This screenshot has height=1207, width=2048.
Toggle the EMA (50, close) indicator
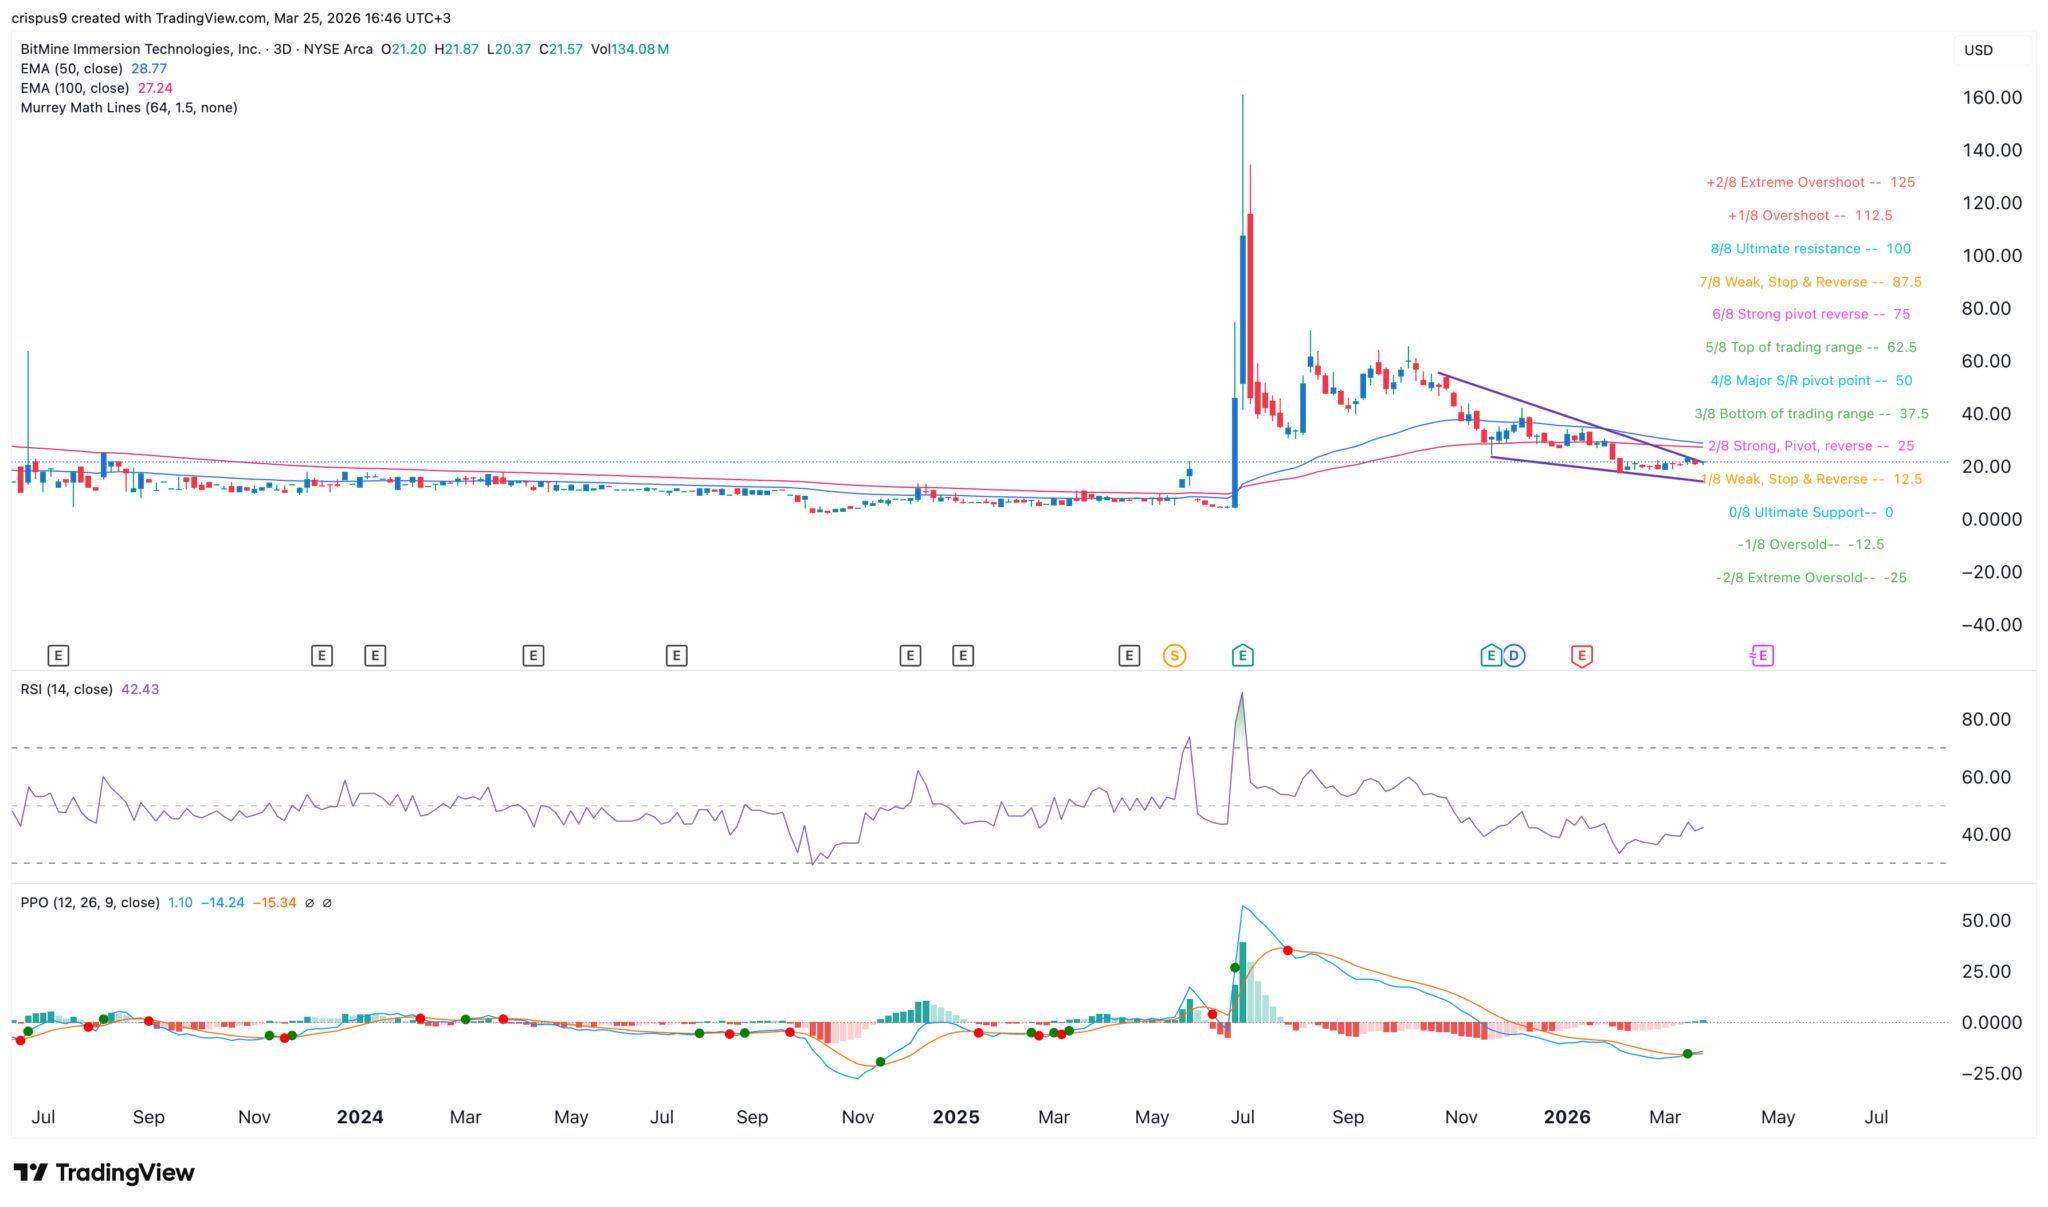pyautogui.click(x=72, y=69)
